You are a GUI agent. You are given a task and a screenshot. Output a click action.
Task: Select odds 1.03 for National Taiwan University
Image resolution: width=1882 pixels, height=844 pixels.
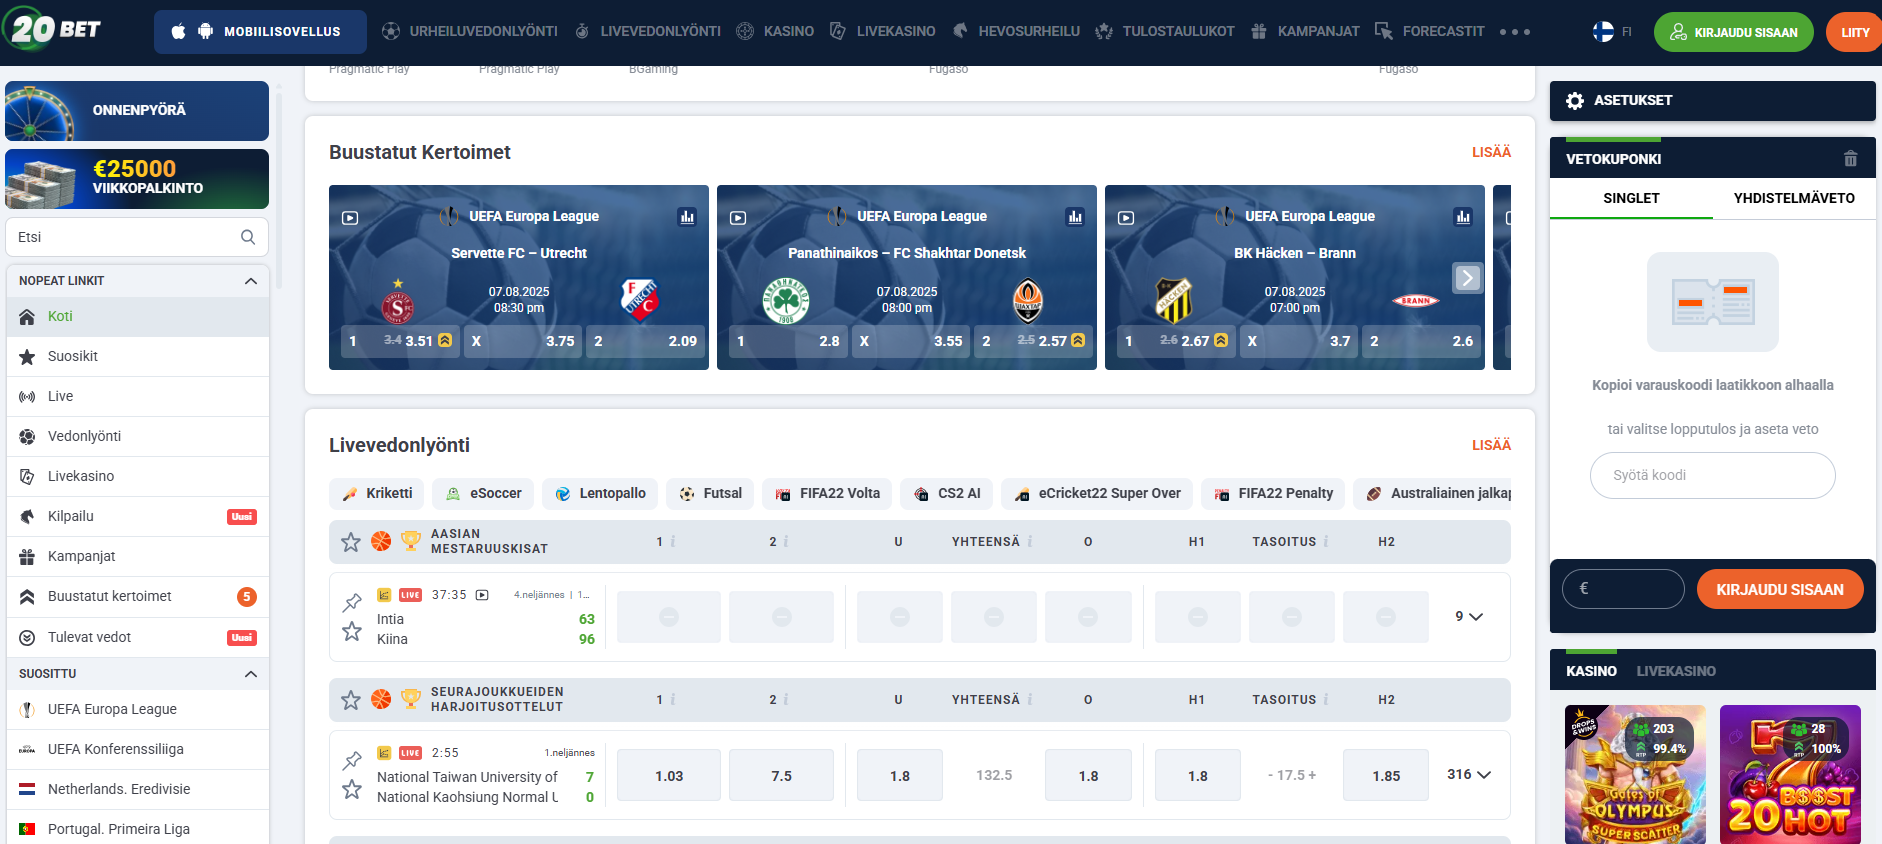coord(669,776)
